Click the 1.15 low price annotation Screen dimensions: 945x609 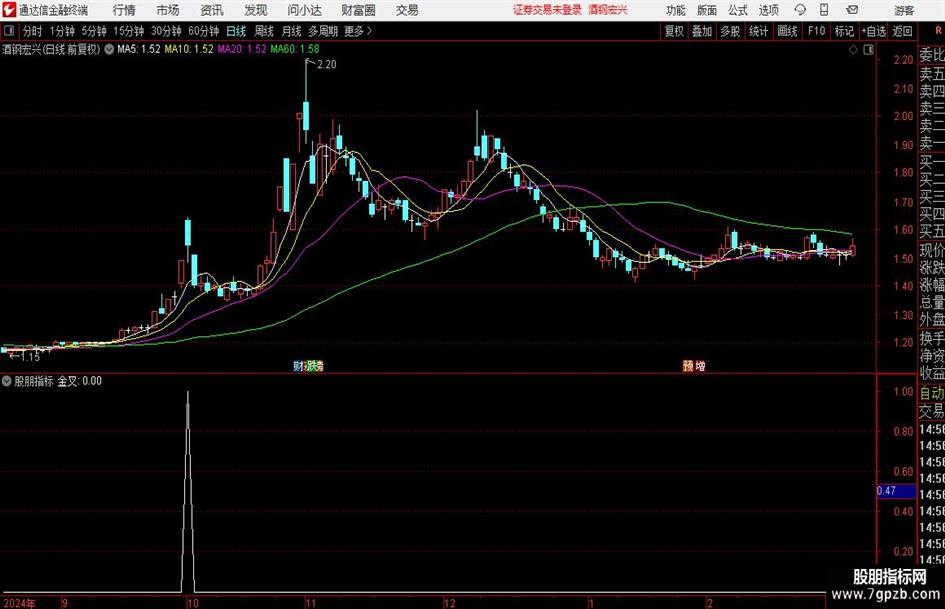(30, 357)
